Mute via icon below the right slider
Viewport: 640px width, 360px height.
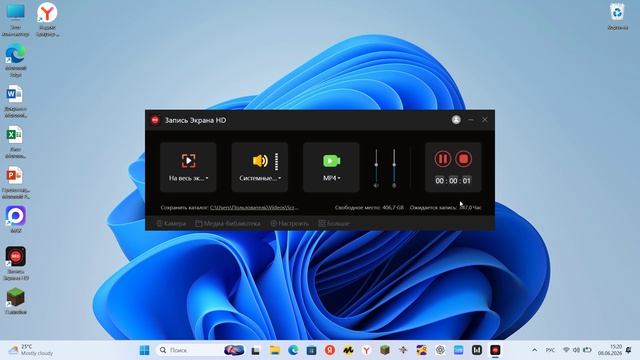[x=394, y=186]
